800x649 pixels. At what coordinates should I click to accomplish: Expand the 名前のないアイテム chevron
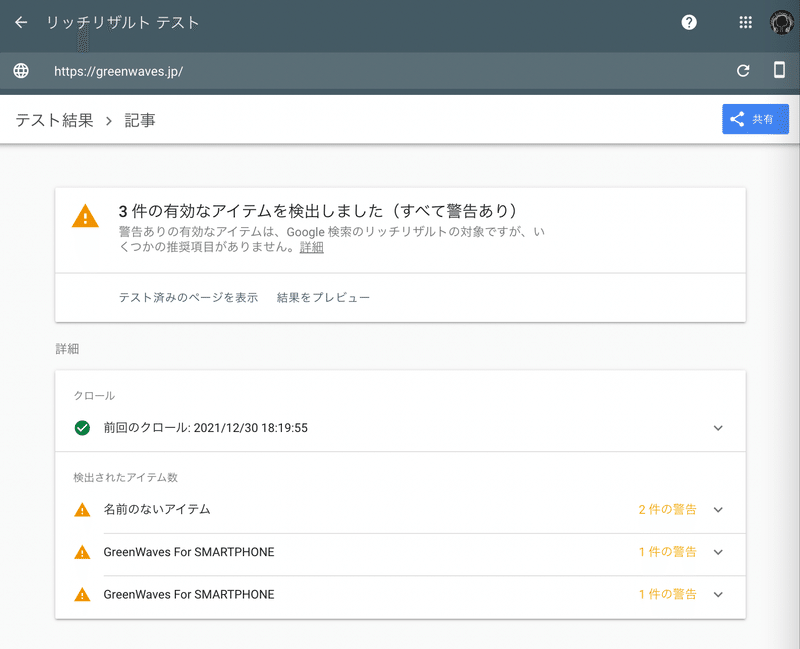718,510
